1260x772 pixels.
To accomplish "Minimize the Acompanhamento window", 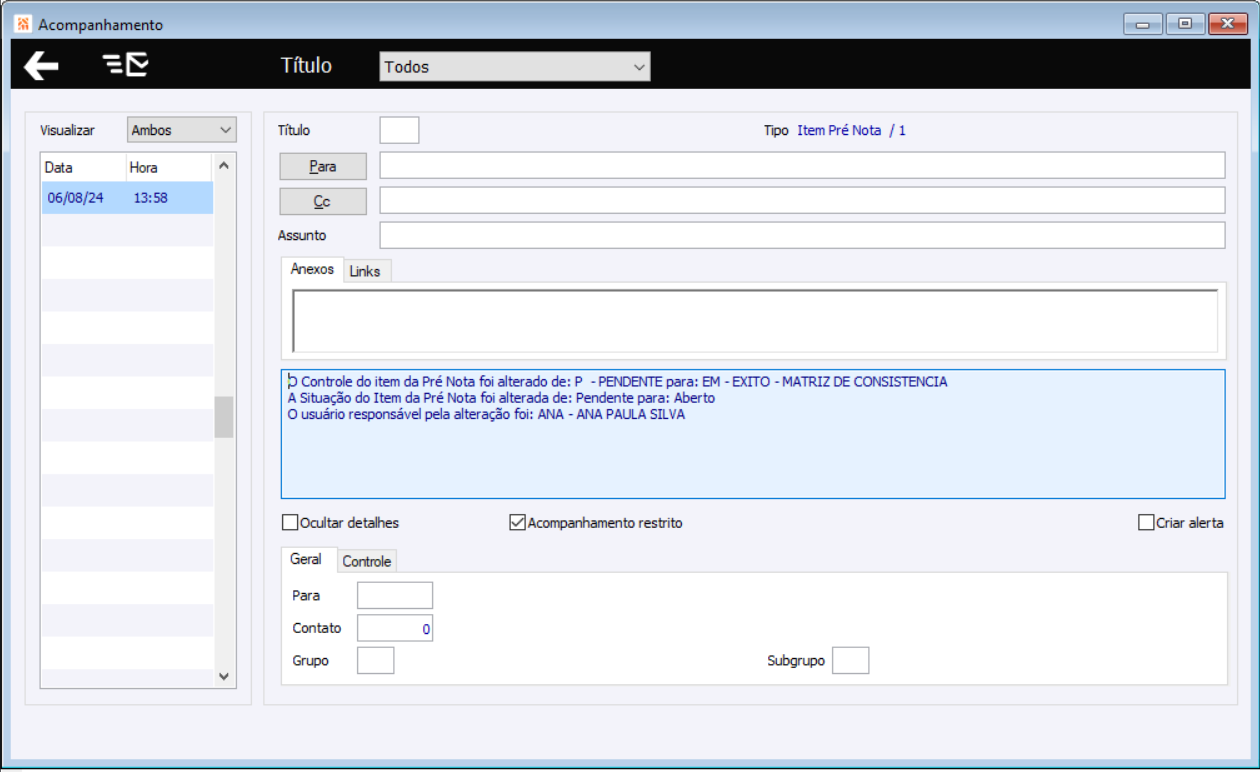I will (x=1143, y=24).
